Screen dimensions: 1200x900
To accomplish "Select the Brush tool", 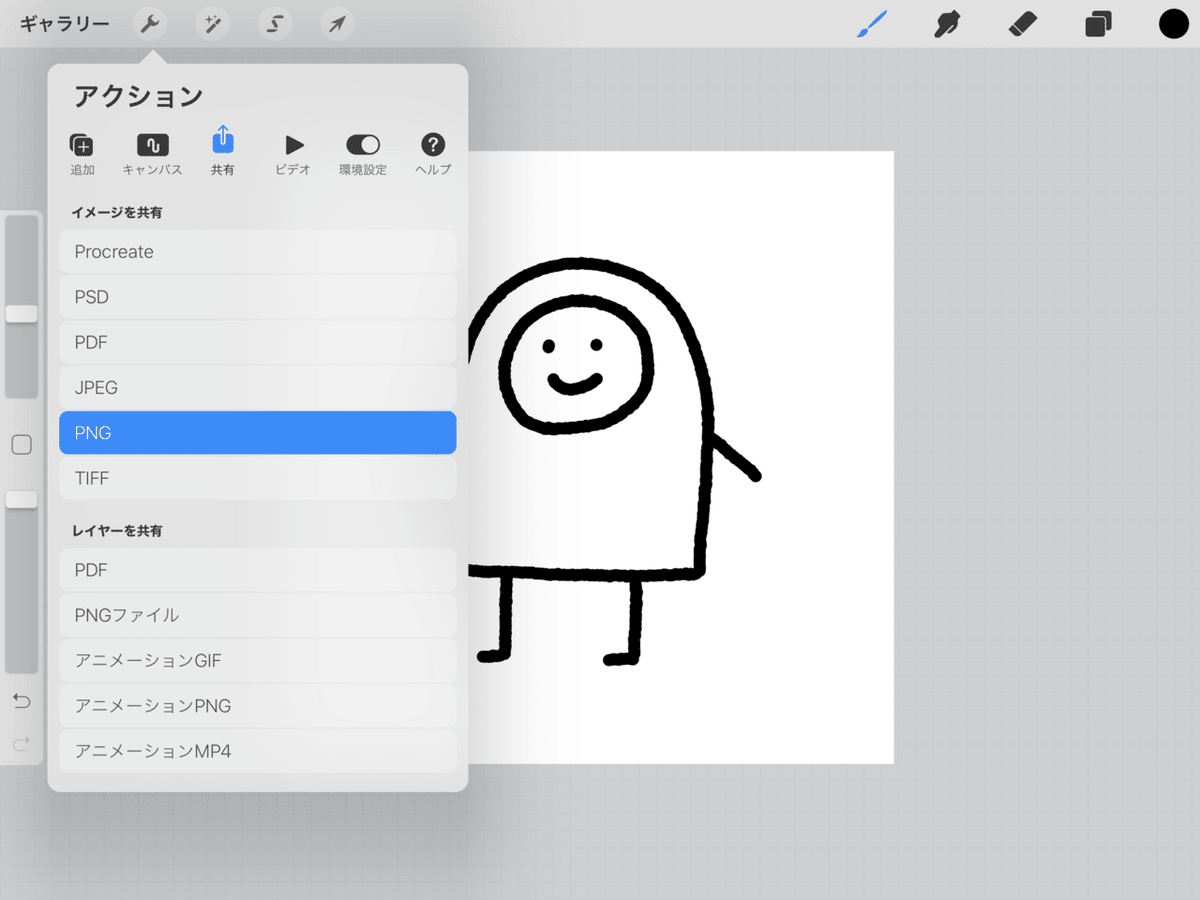I will point(872,24).
